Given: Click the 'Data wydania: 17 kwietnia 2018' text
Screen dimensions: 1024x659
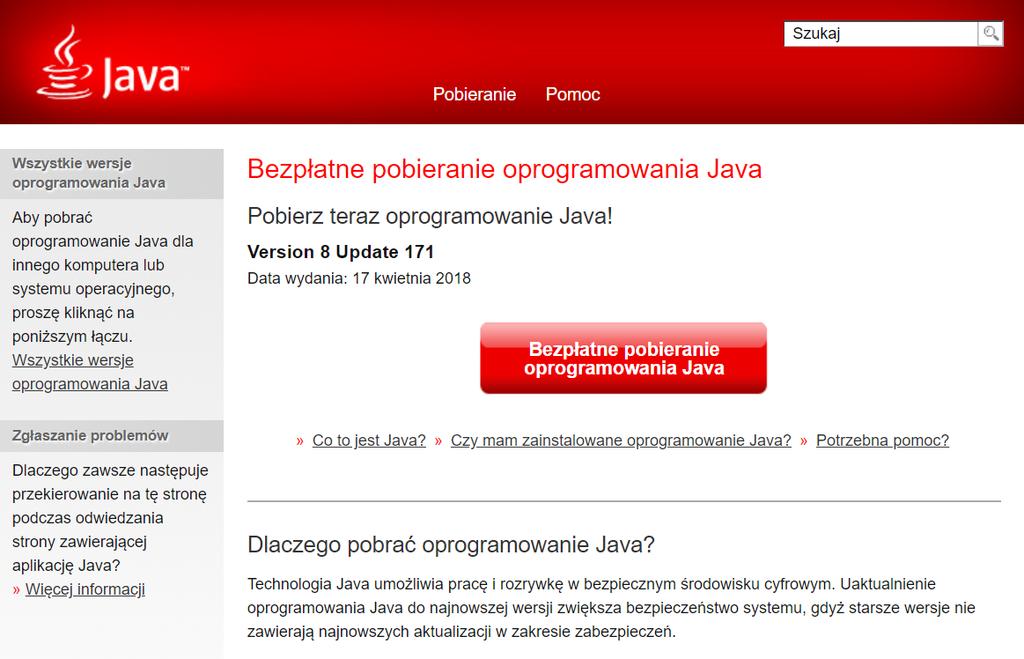Looking at the screenshot, I should [x=359, y=278].
